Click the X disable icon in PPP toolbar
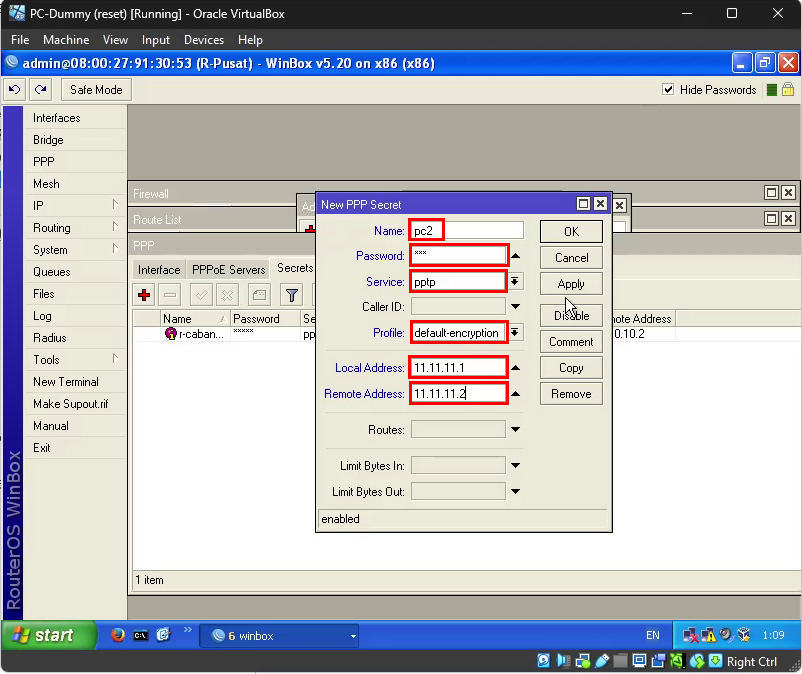The height and width of the screenshot is (674, 802). point(227,295)
